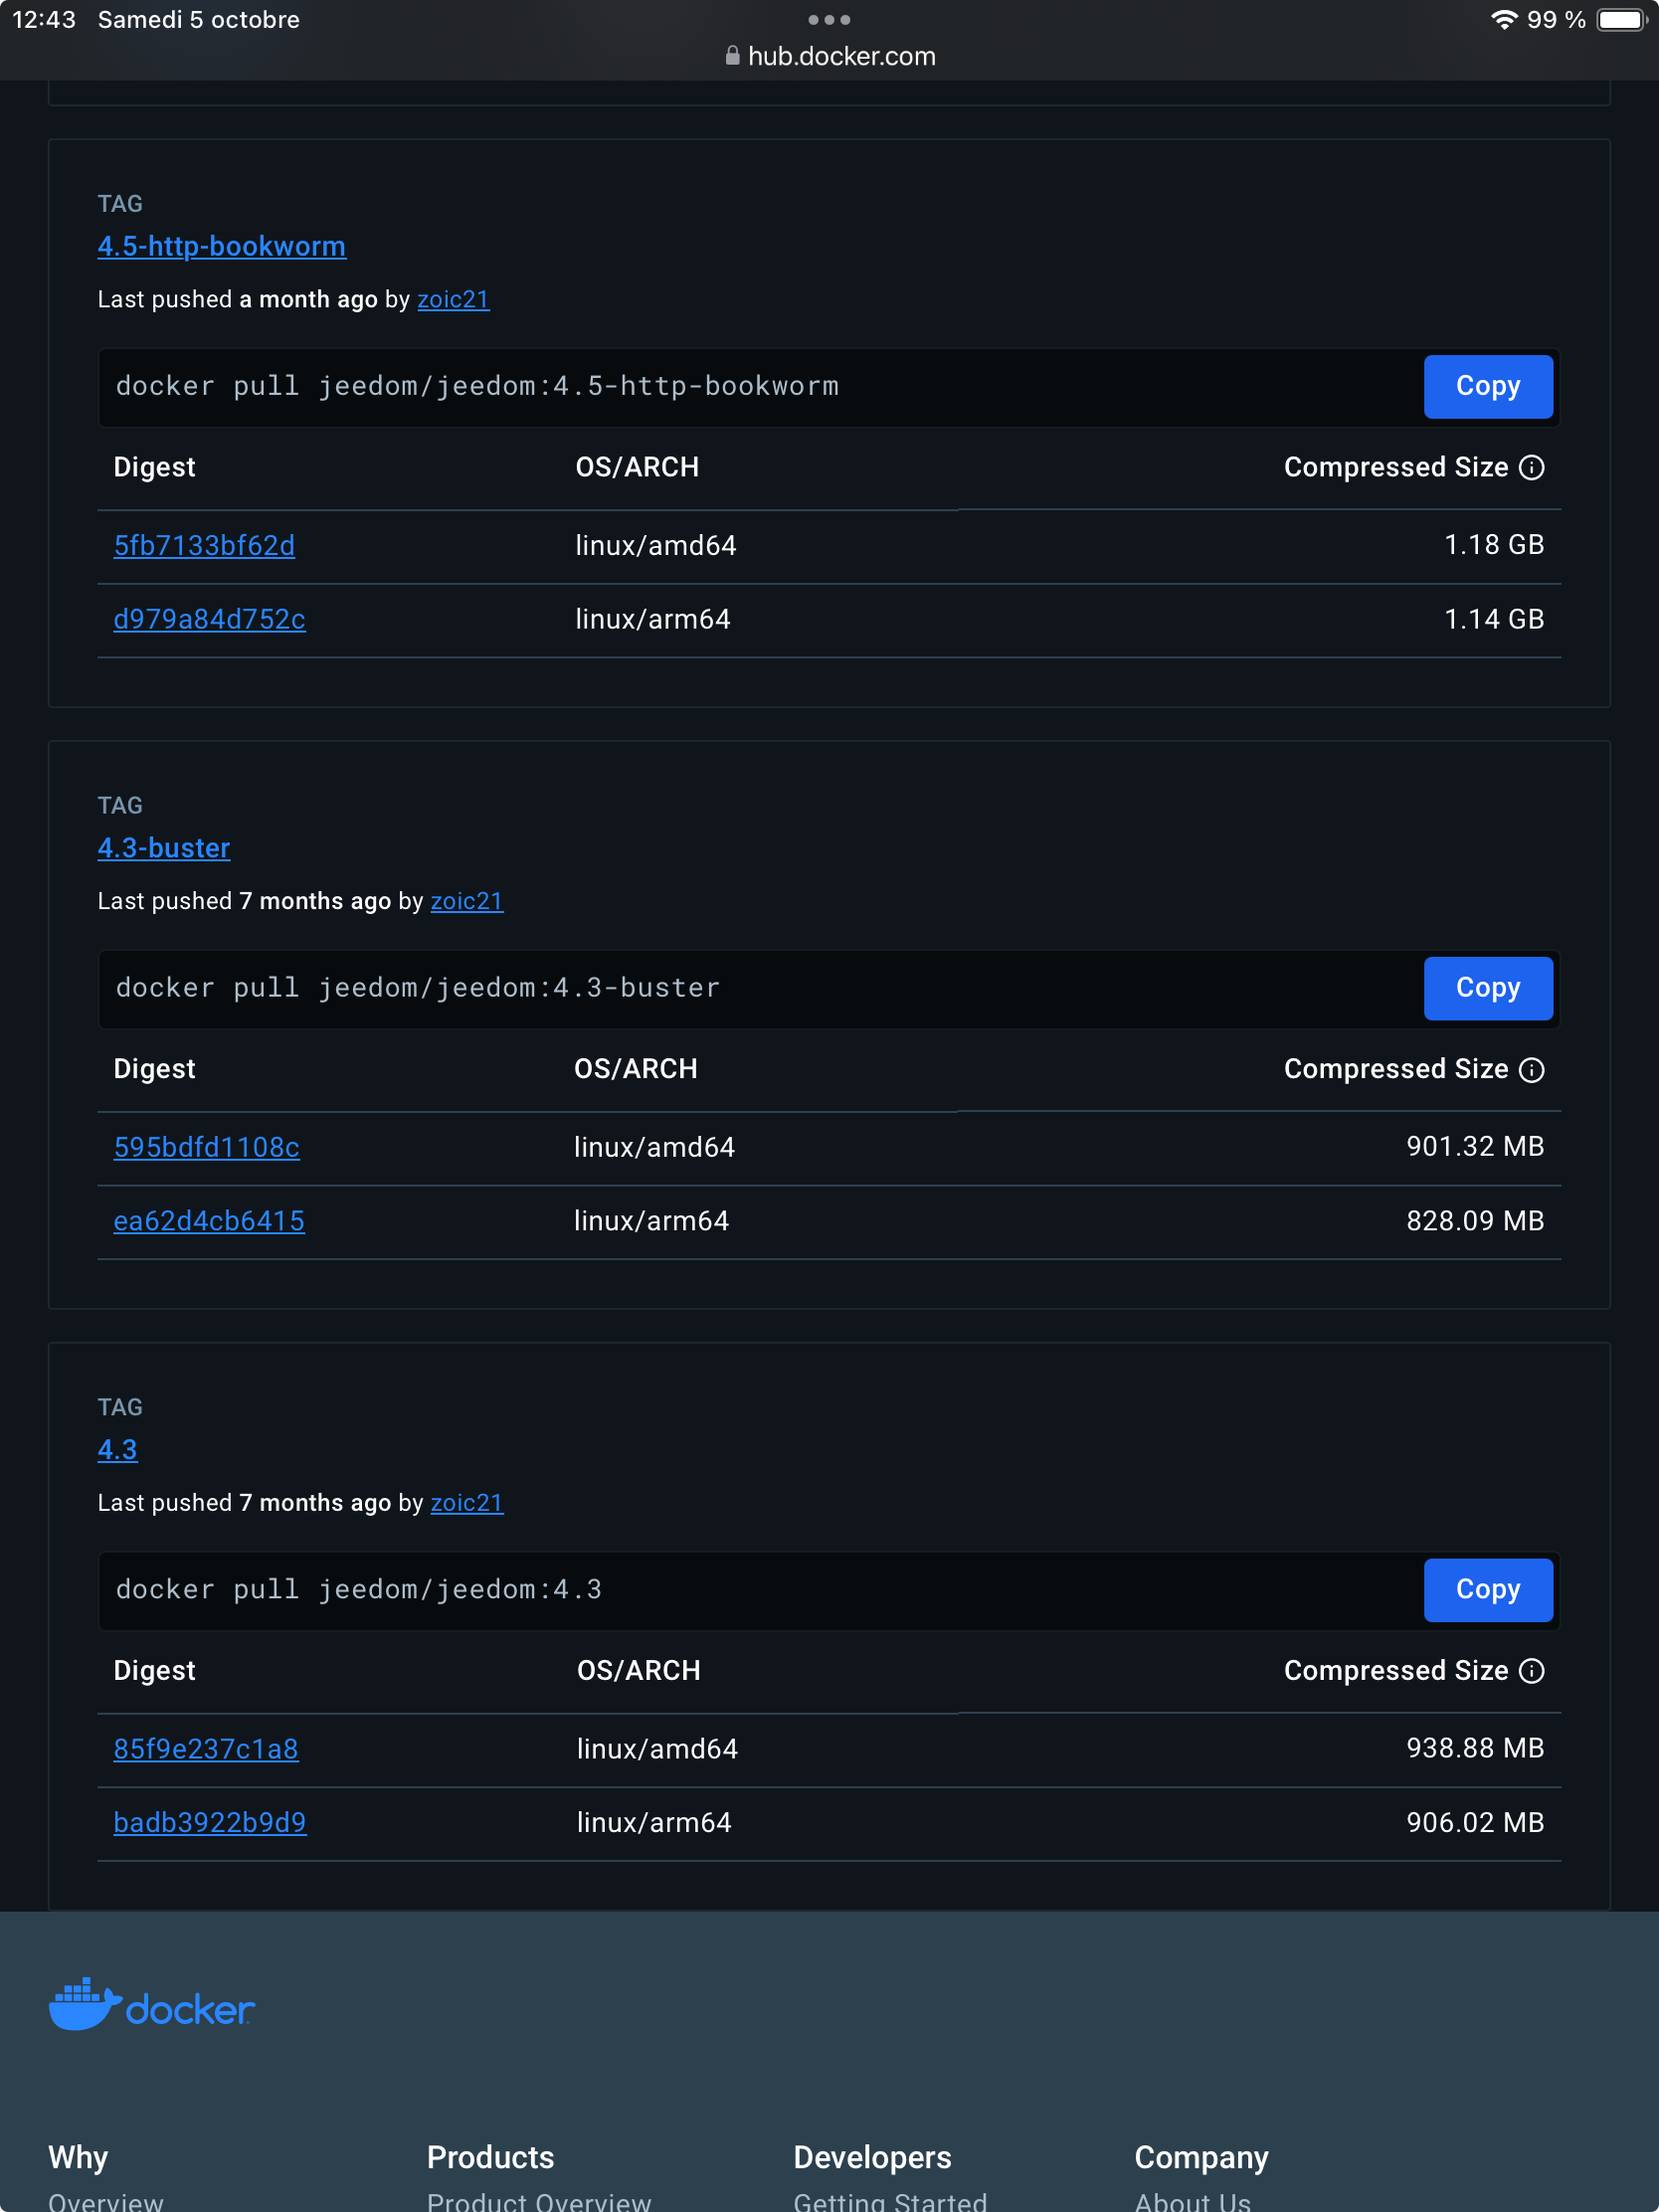1659x2212 pixels.
Task: Open the 4.3-buster tag link
Action: [x=164, y=848]
